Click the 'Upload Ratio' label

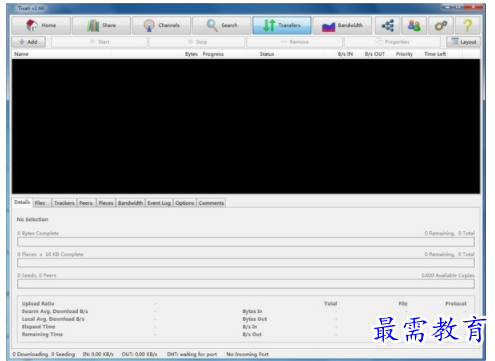click(38, 304)
